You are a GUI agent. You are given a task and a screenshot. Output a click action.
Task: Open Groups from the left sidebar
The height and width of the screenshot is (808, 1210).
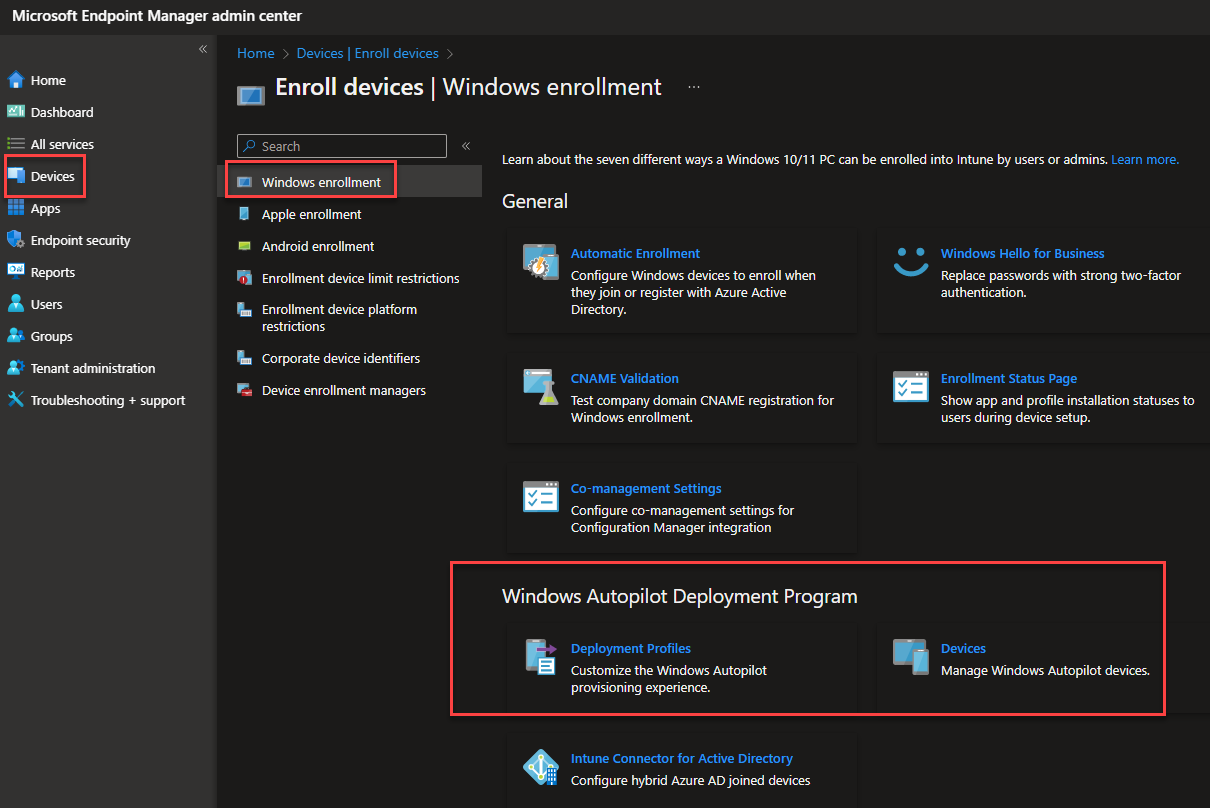tap(17, 336)
